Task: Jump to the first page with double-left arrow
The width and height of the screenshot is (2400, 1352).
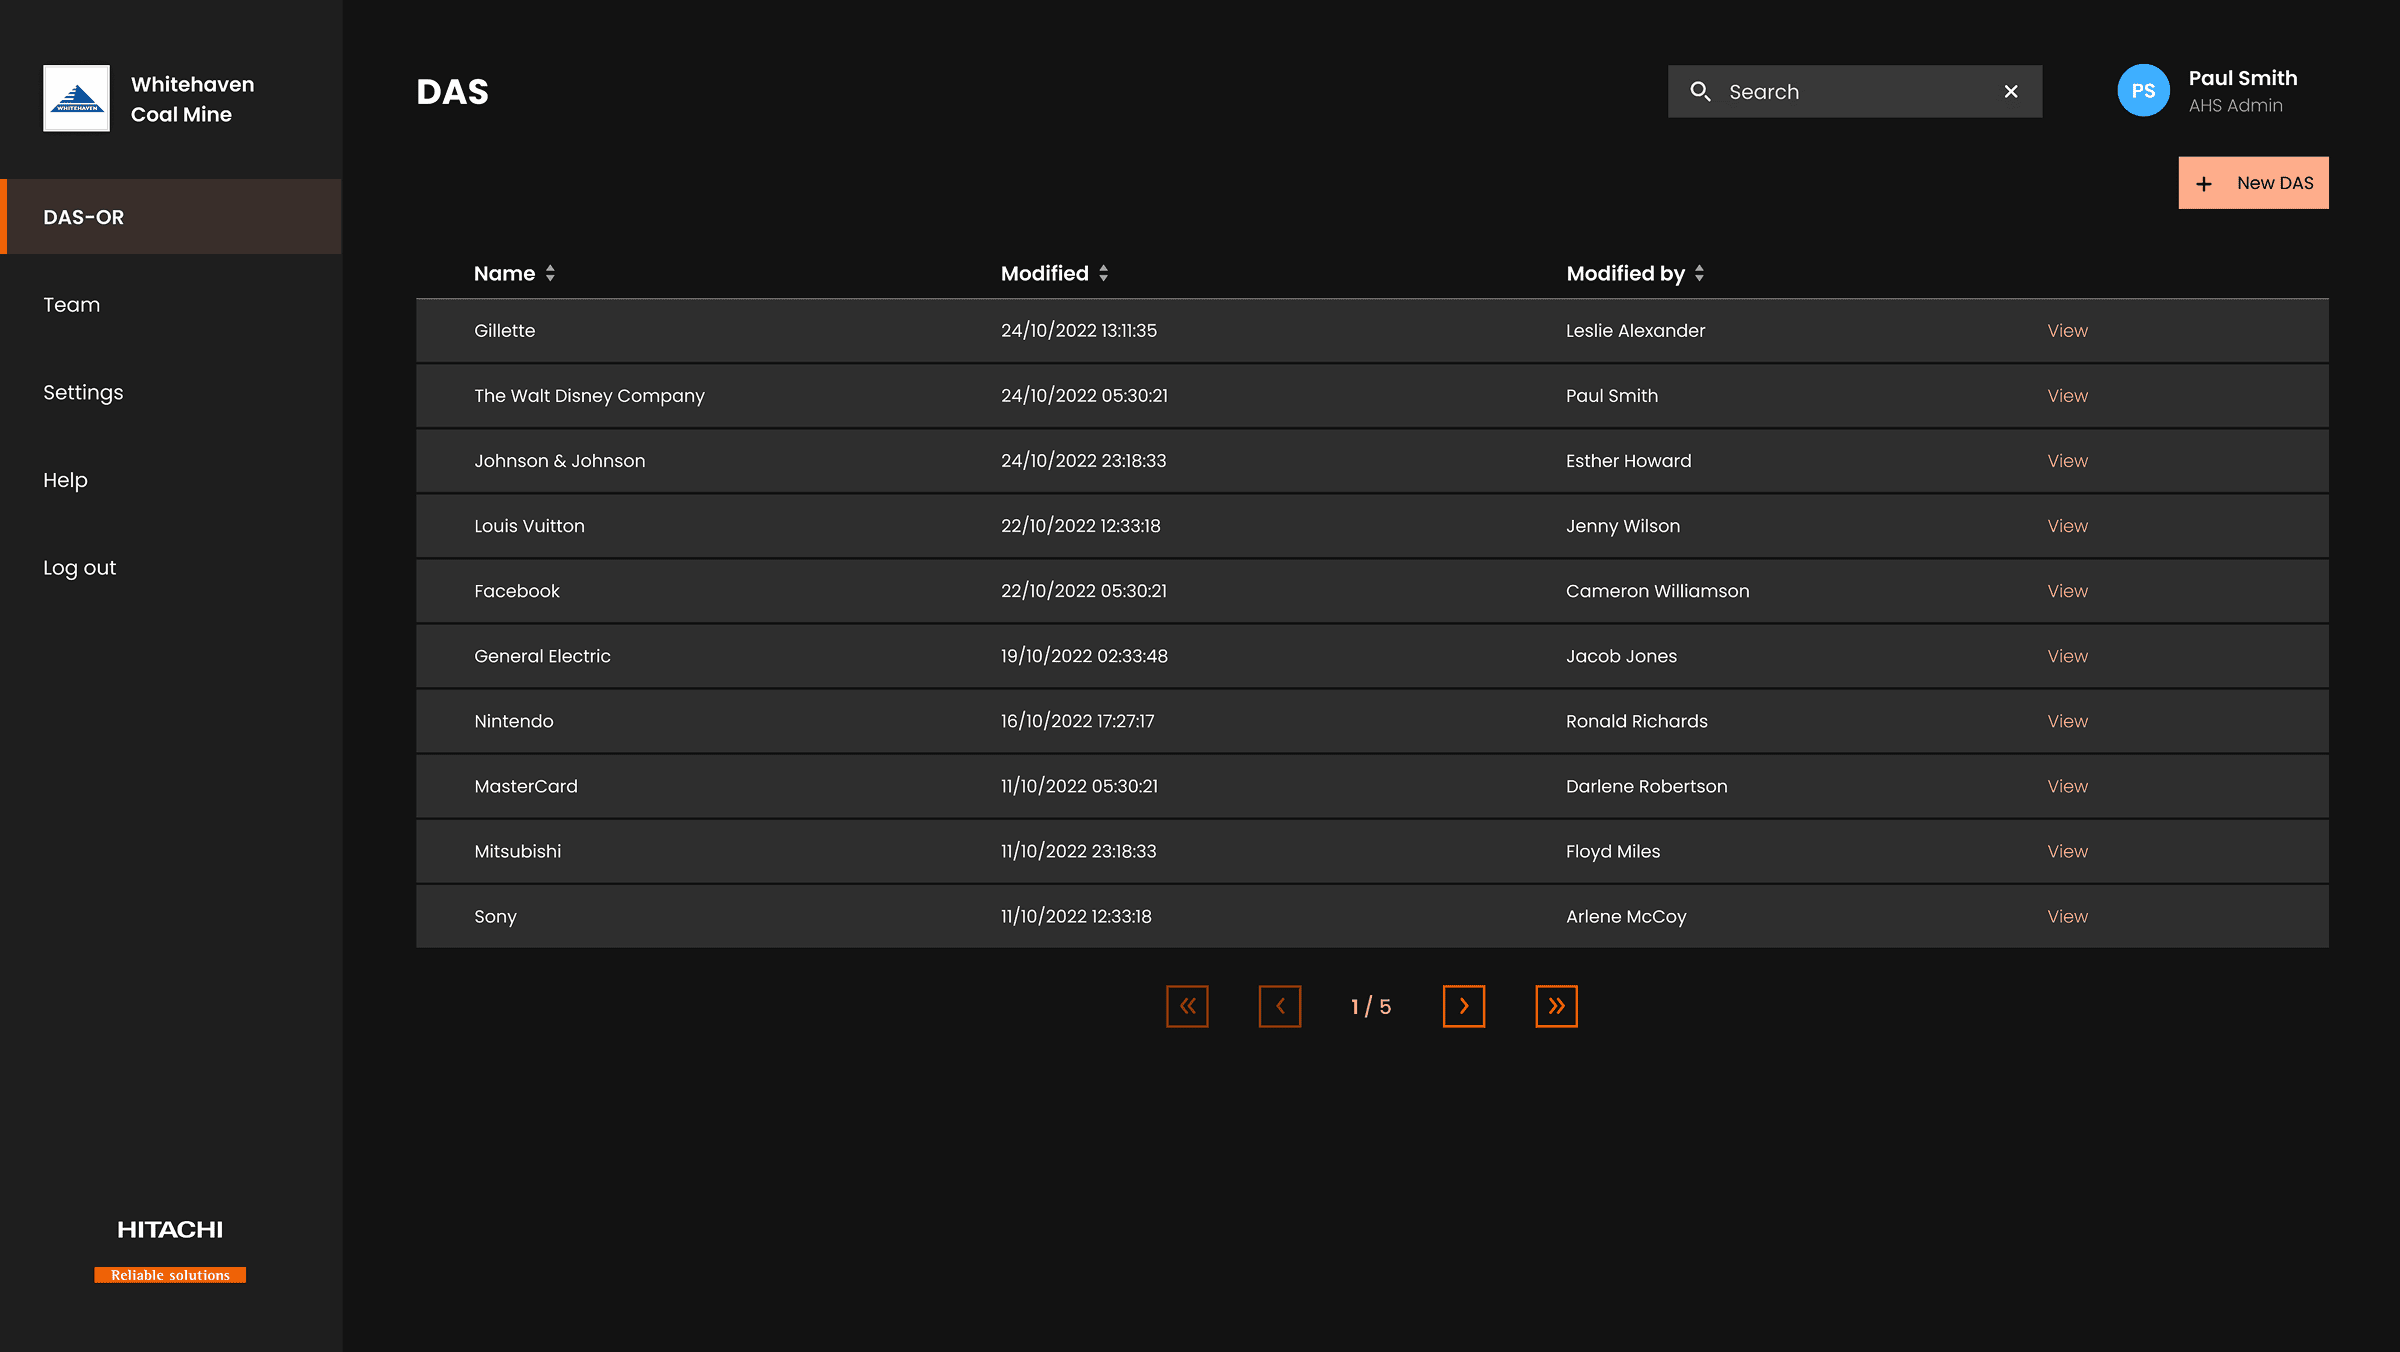Action: click(1187, 1006)
